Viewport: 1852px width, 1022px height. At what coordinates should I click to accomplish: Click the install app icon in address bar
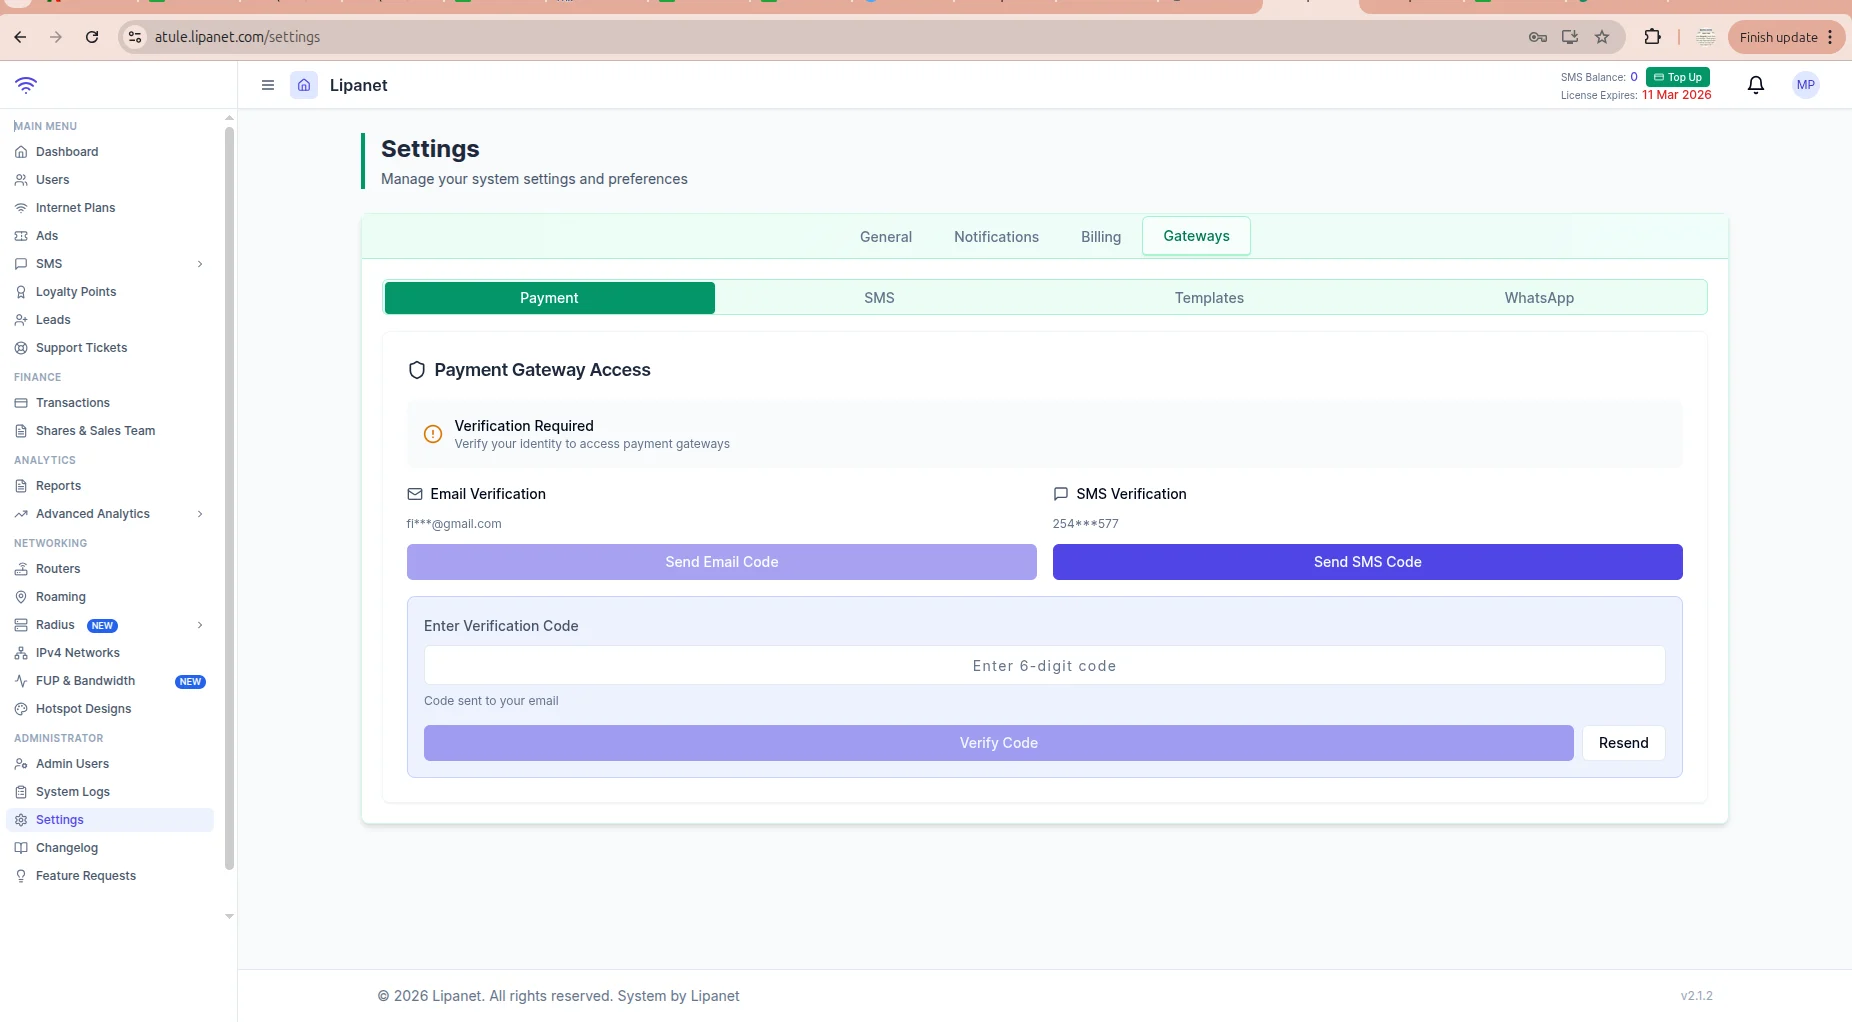click(x=1570, y=37)
